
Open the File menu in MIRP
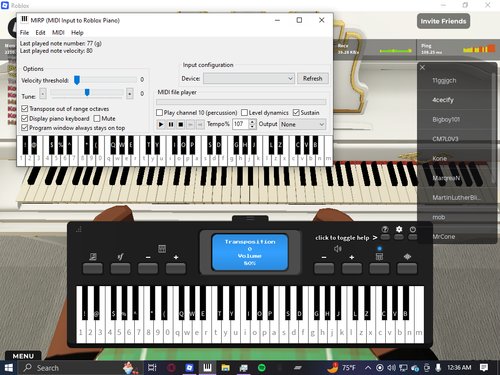24,33
